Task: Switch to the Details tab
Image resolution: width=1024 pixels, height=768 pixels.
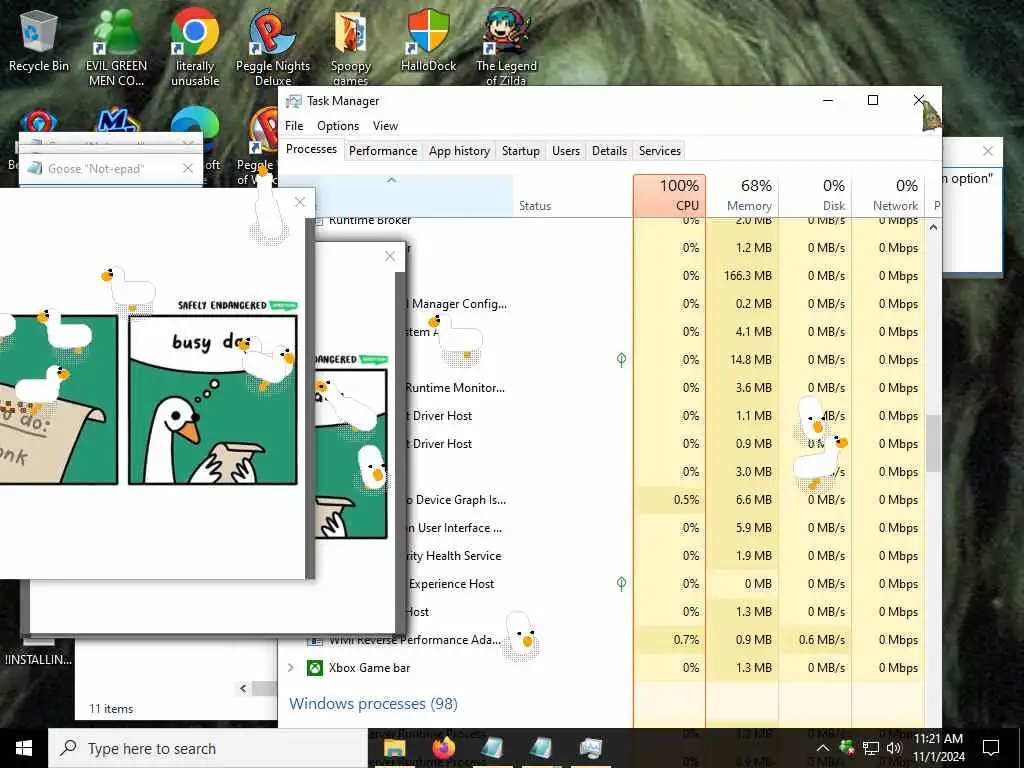Action: click(x=609, y=151)
